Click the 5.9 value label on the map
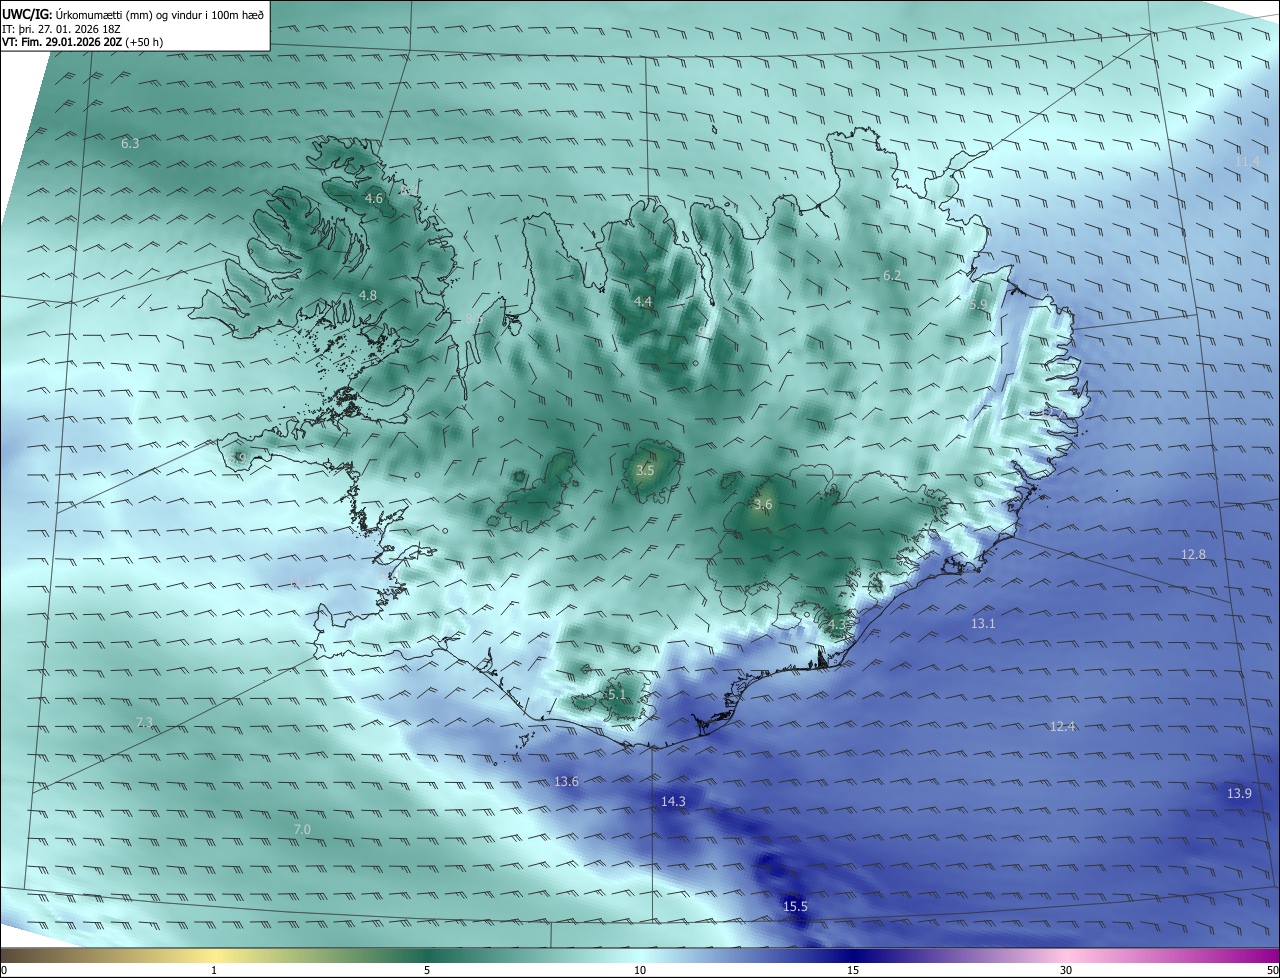Screen dimensions: 1280x978 pos(978,305)
